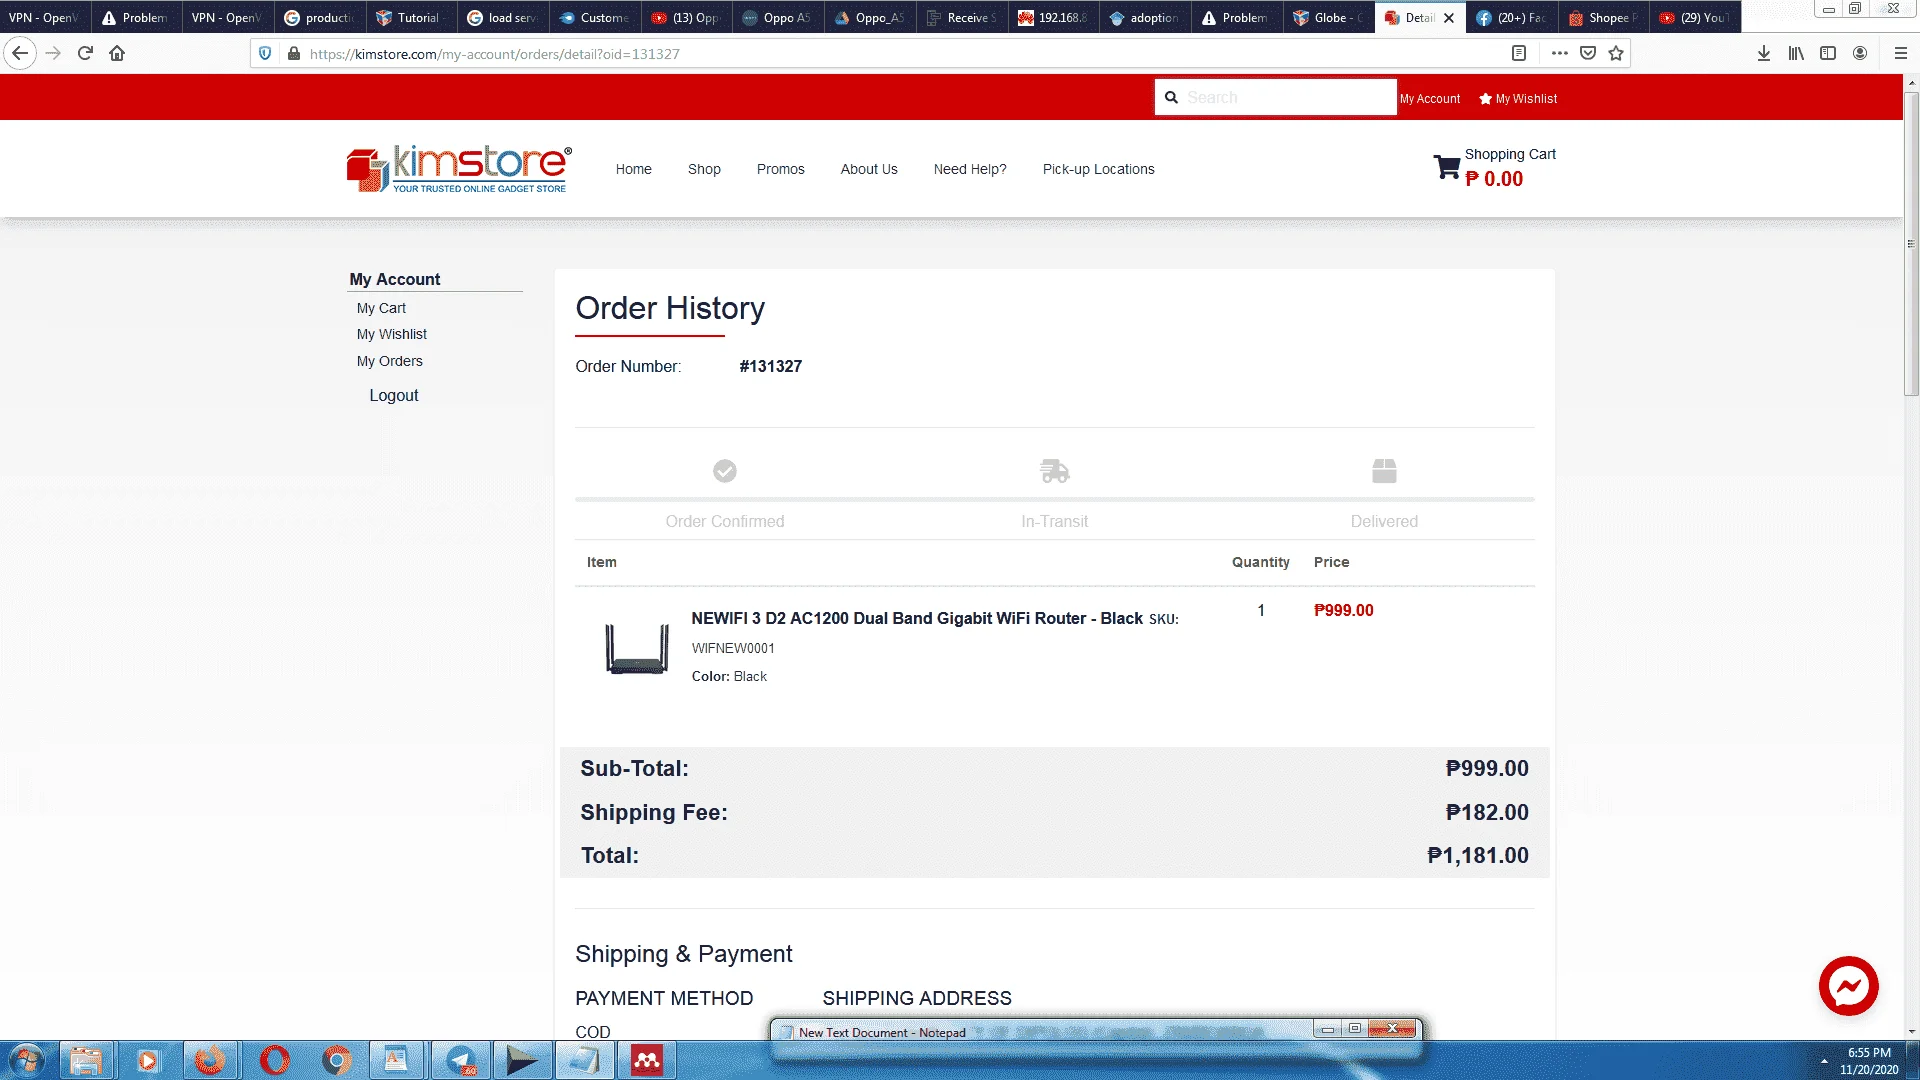Click the tracking protection shield icon

[265, 53]
